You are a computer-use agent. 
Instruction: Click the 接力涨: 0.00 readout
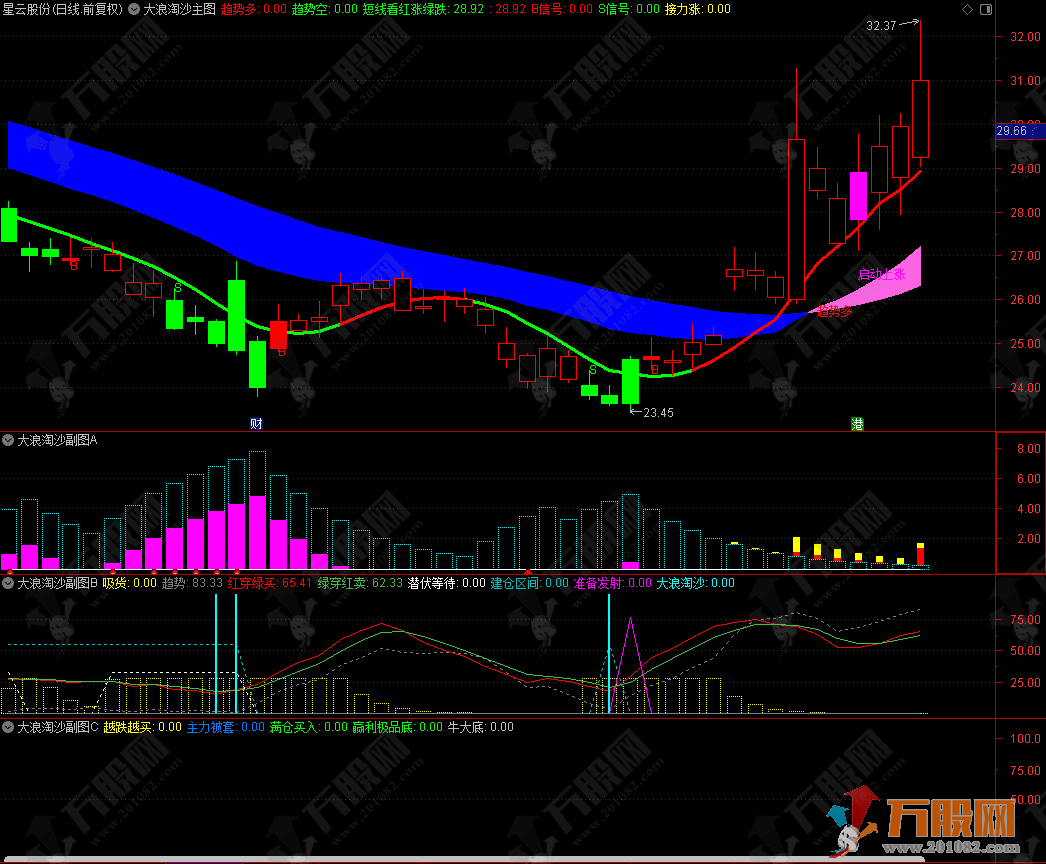point(698,9)
